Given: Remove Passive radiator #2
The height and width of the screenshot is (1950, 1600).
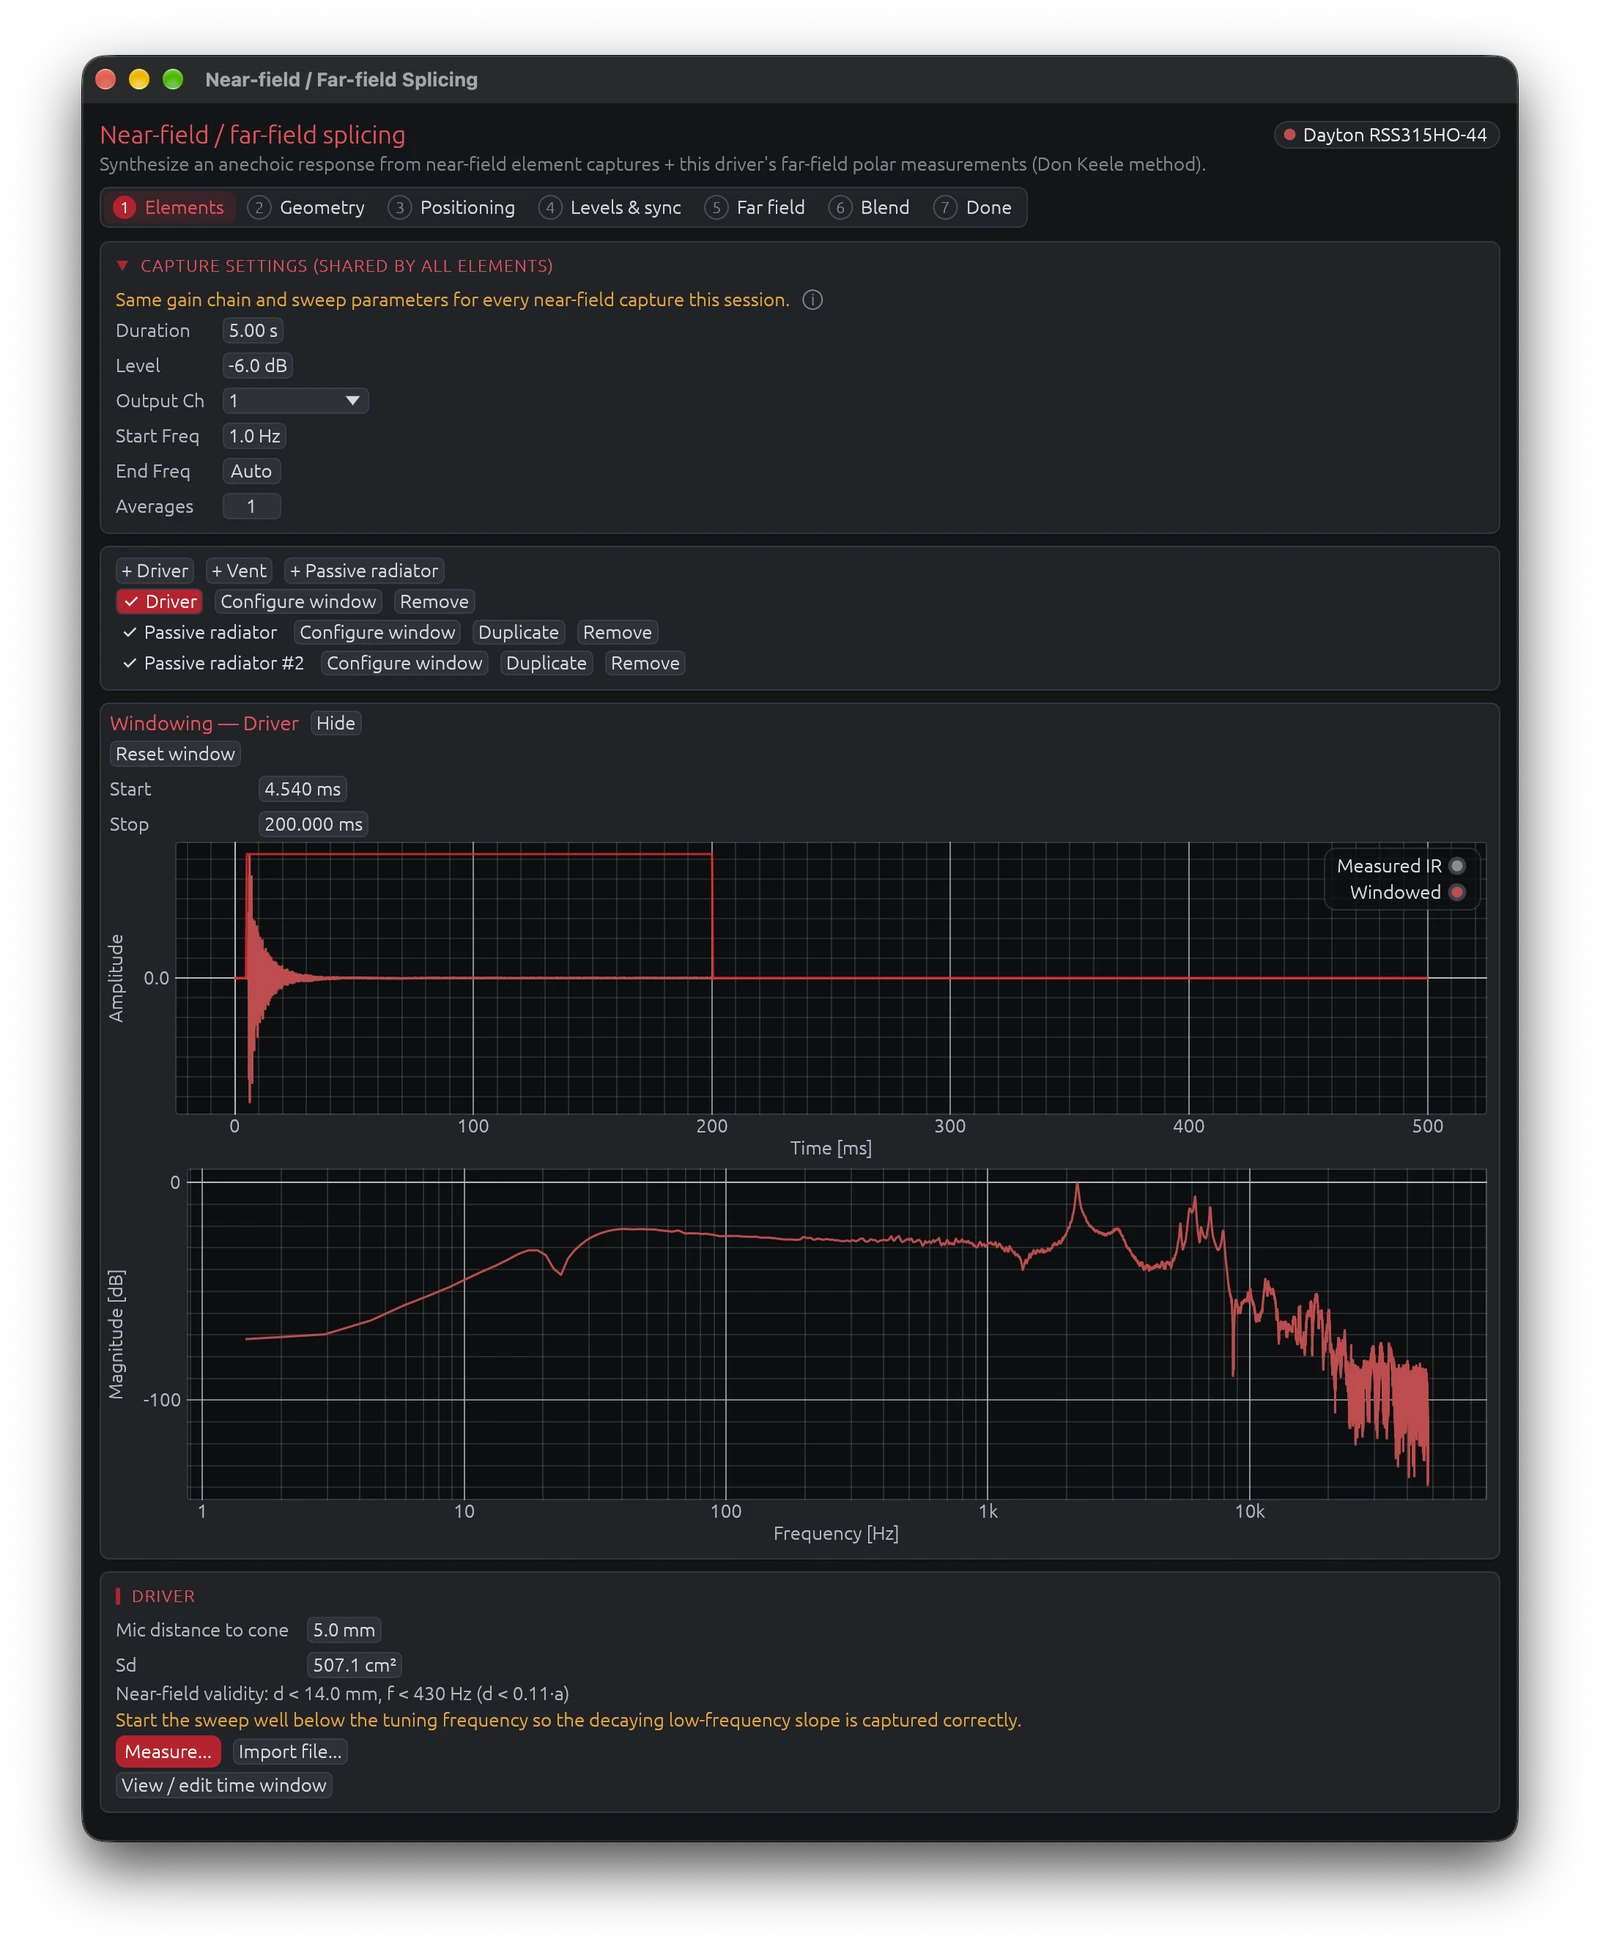Looking at the screenshot, I should (645, 664).
